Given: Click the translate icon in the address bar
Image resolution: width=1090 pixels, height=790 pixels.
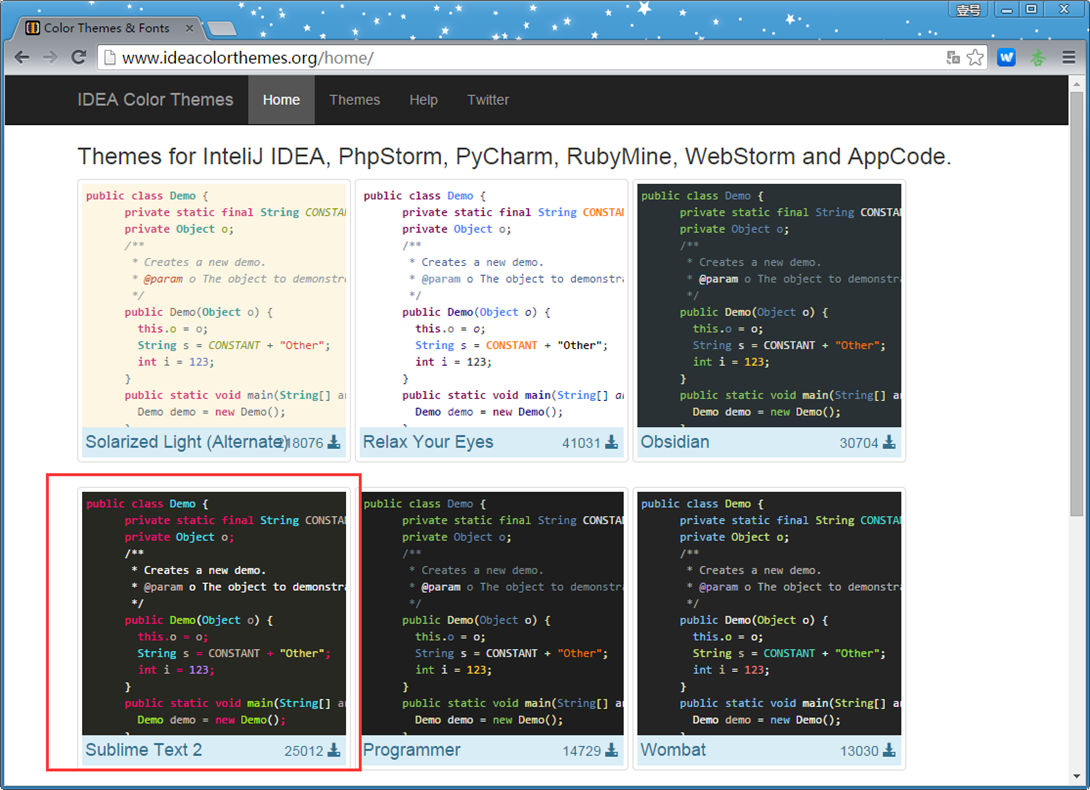Looking at the screenshot, I should tap(953, 58).
